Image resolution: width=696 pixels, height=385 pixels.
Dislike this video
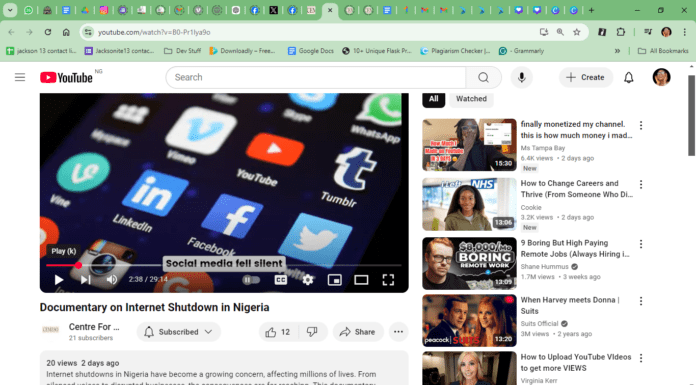point(312,332)
